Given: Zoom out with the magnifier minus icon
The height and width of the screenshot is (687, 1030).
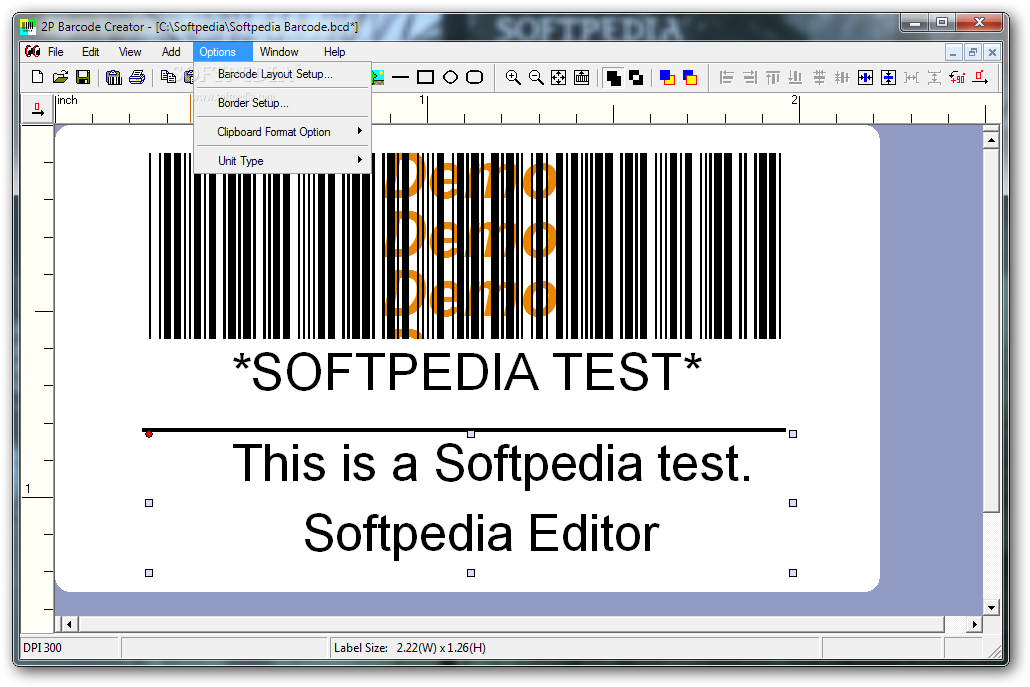Looking at the screenshot, I should (x=536, y=78).
